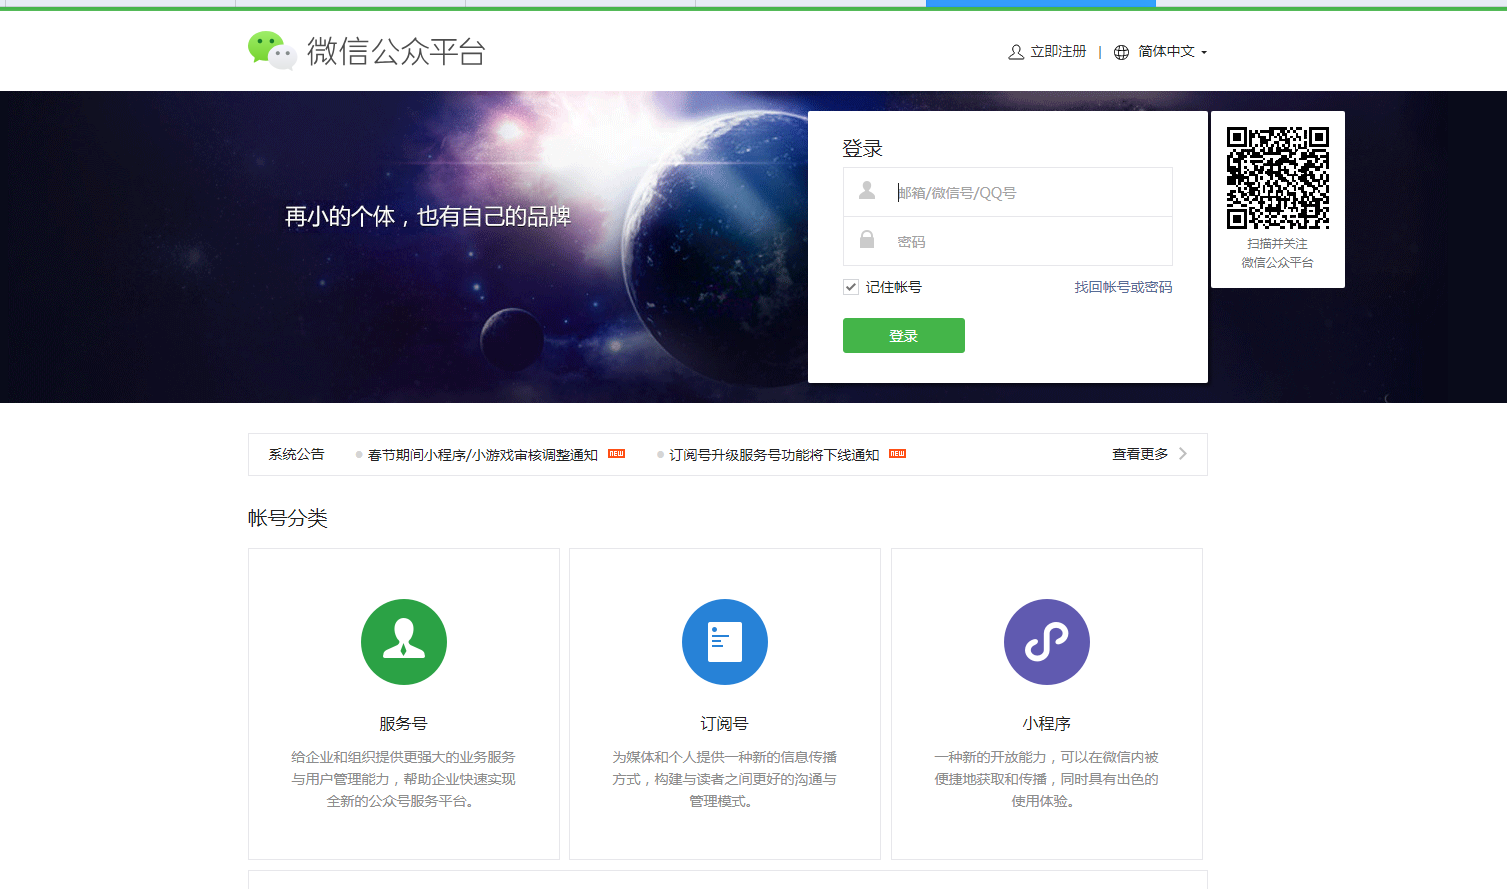Click the green 服务号 circle icon
The image size is (1507, 889).
pyautogui.click(x=404, y=642)
